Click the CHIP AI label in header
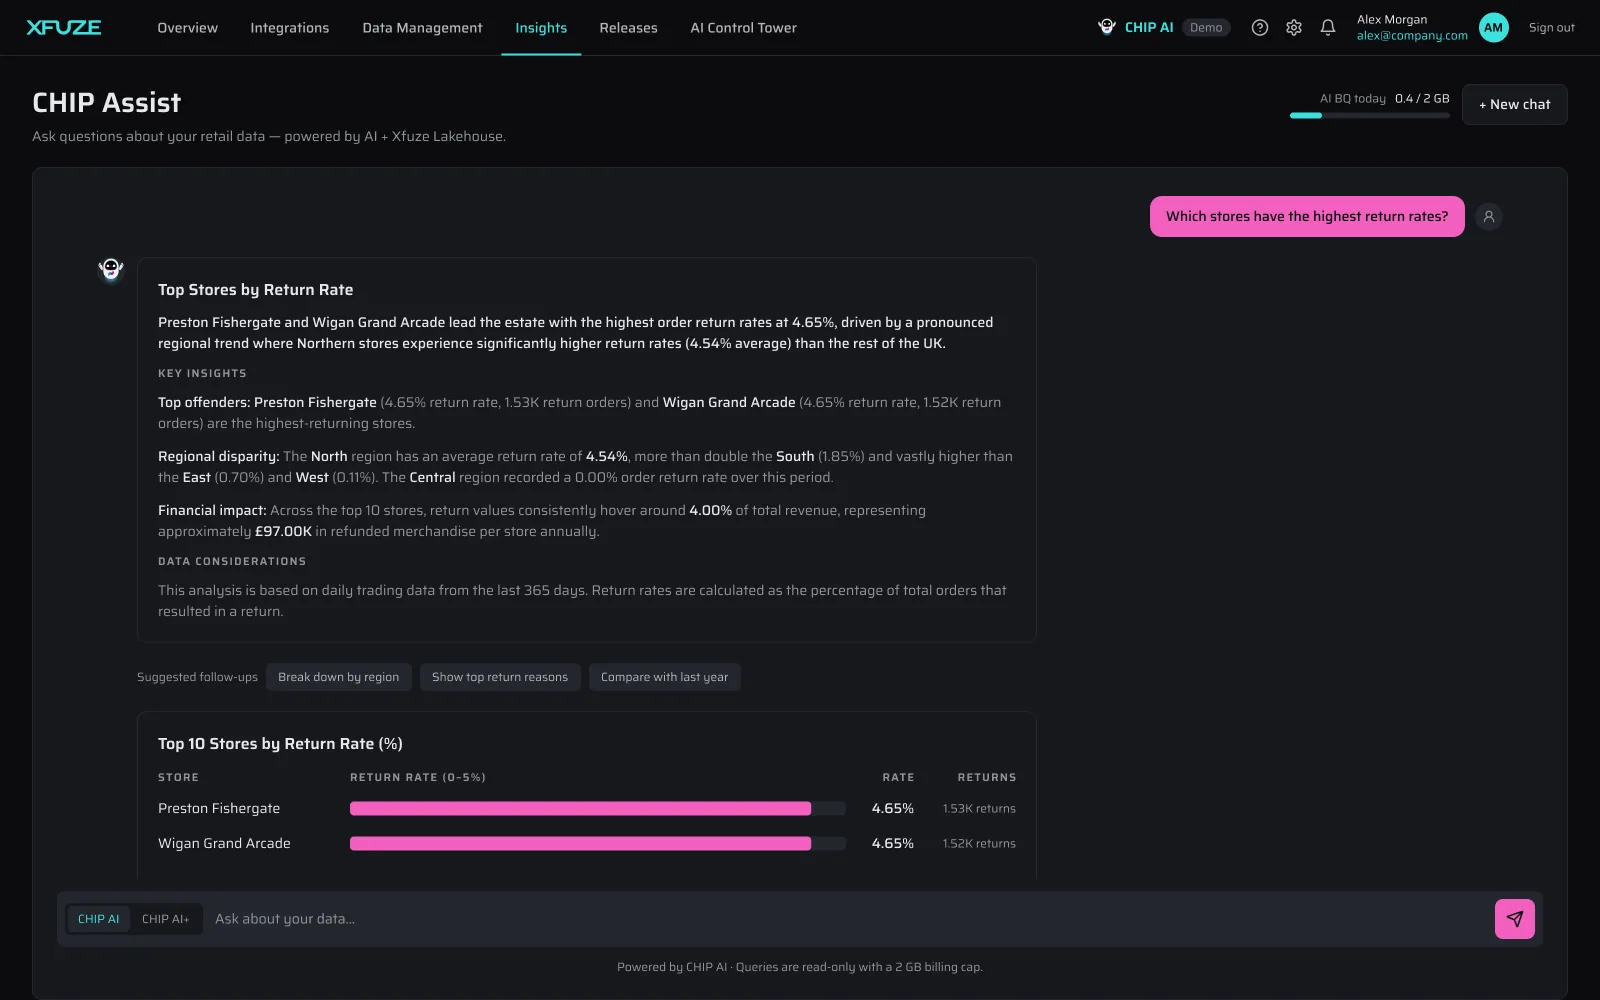This screenshot has height=1000, width=1600. (x=1149, y=28)
